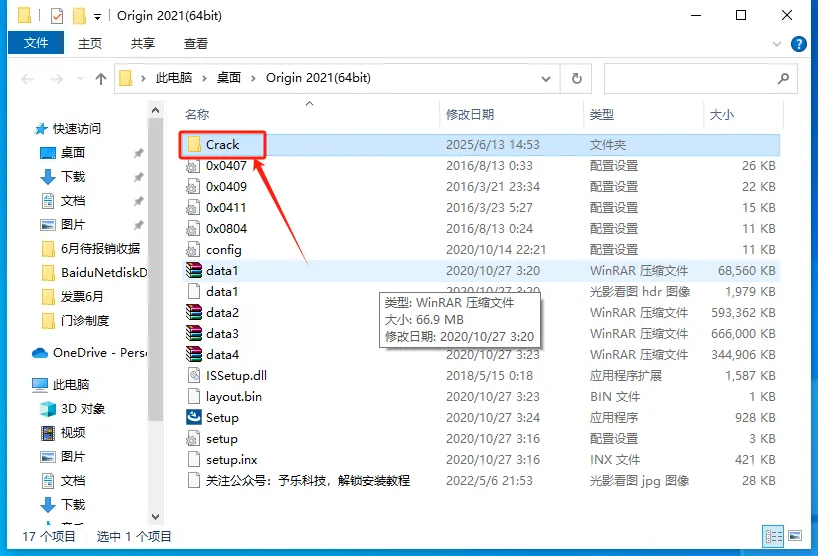Select the data2 WinRAR archive icon
The image size is (818, 556).
[194, 312]
